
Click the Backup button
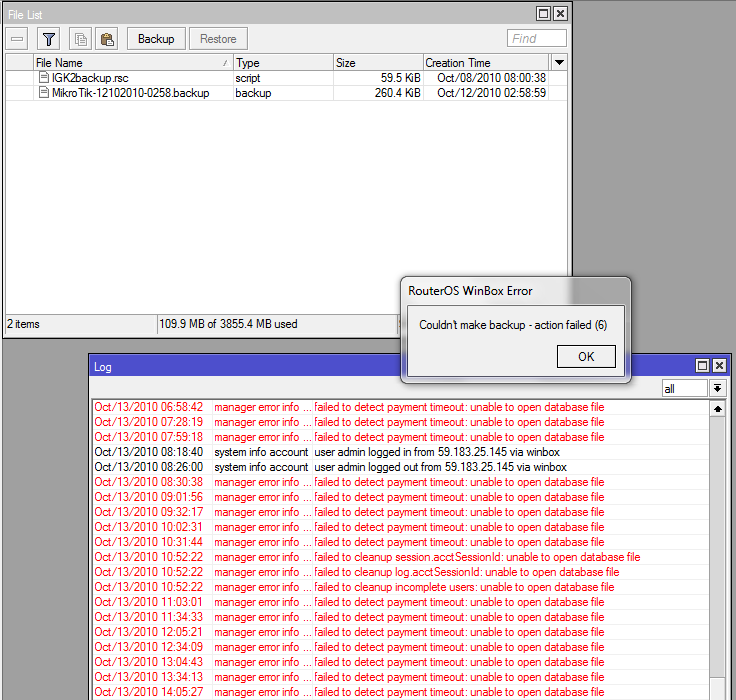pyautogui.click(x=156, y=38)
